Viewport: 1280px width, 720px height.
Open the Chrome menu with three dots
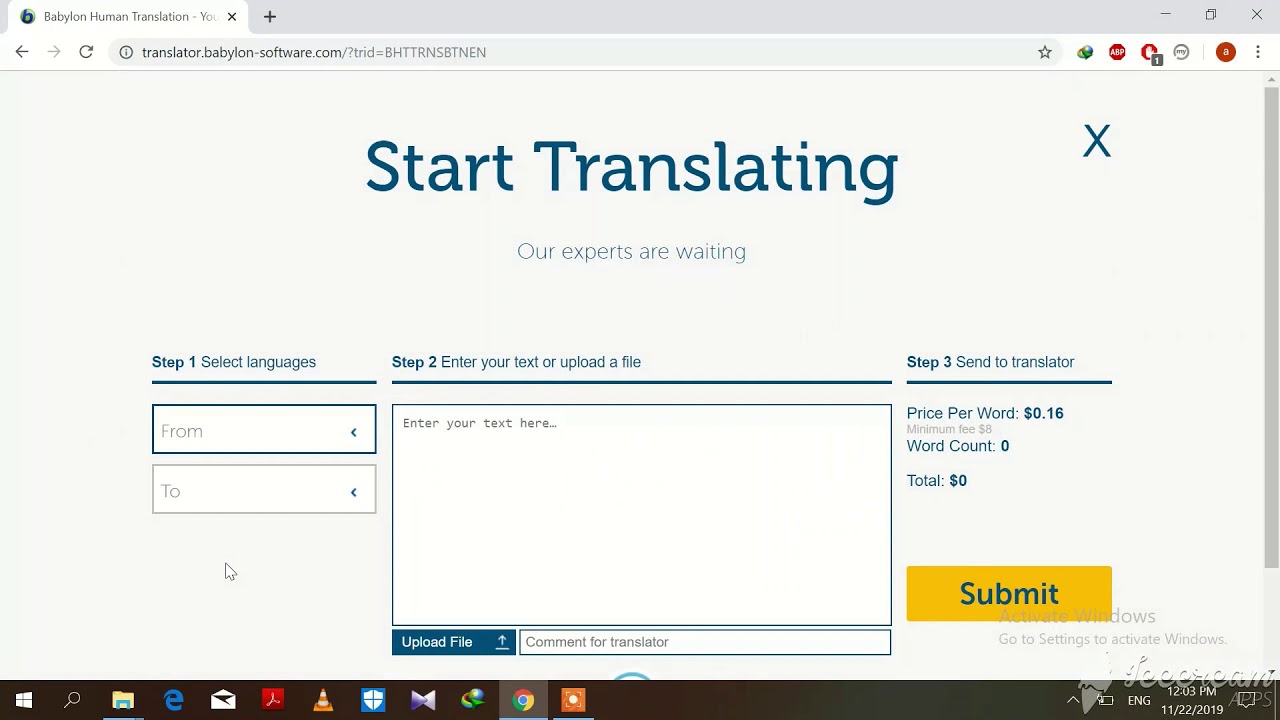point(1257,52)
